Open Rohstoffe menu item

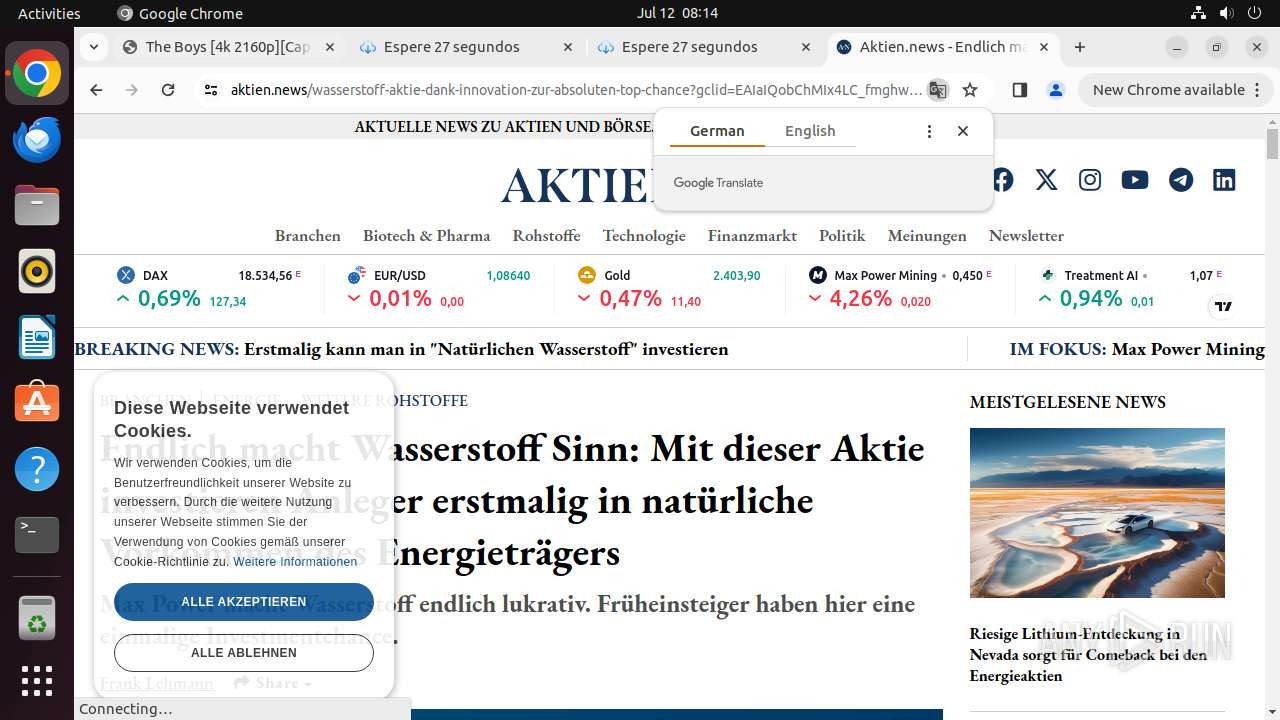pos(546,236)
